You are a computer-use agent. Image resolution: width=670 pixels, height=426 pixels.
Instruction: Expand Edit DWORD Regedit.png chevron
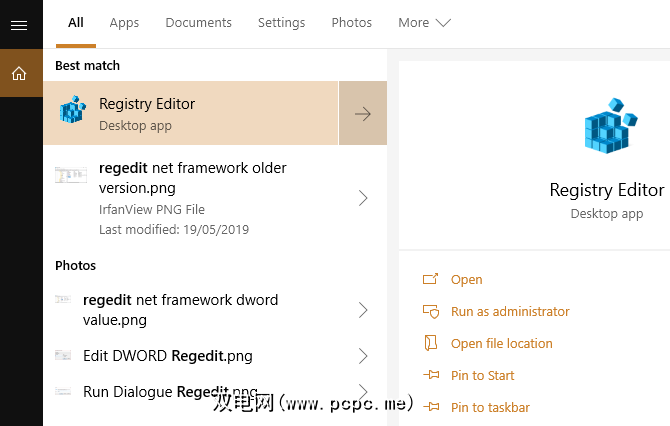[363, 356]
